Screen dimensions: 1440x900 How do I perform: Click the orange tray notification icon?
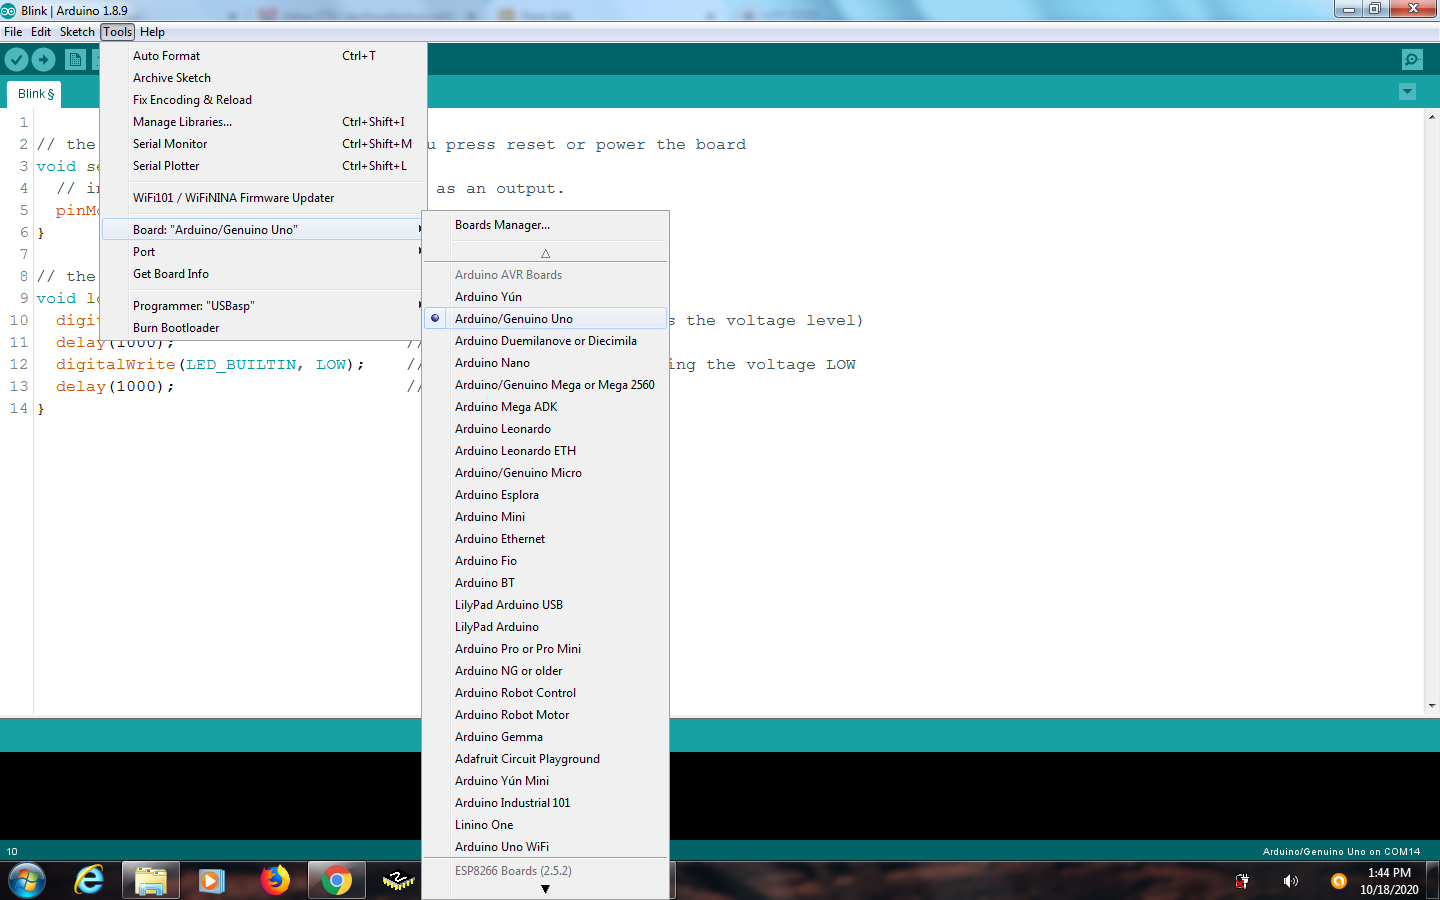1338,881
